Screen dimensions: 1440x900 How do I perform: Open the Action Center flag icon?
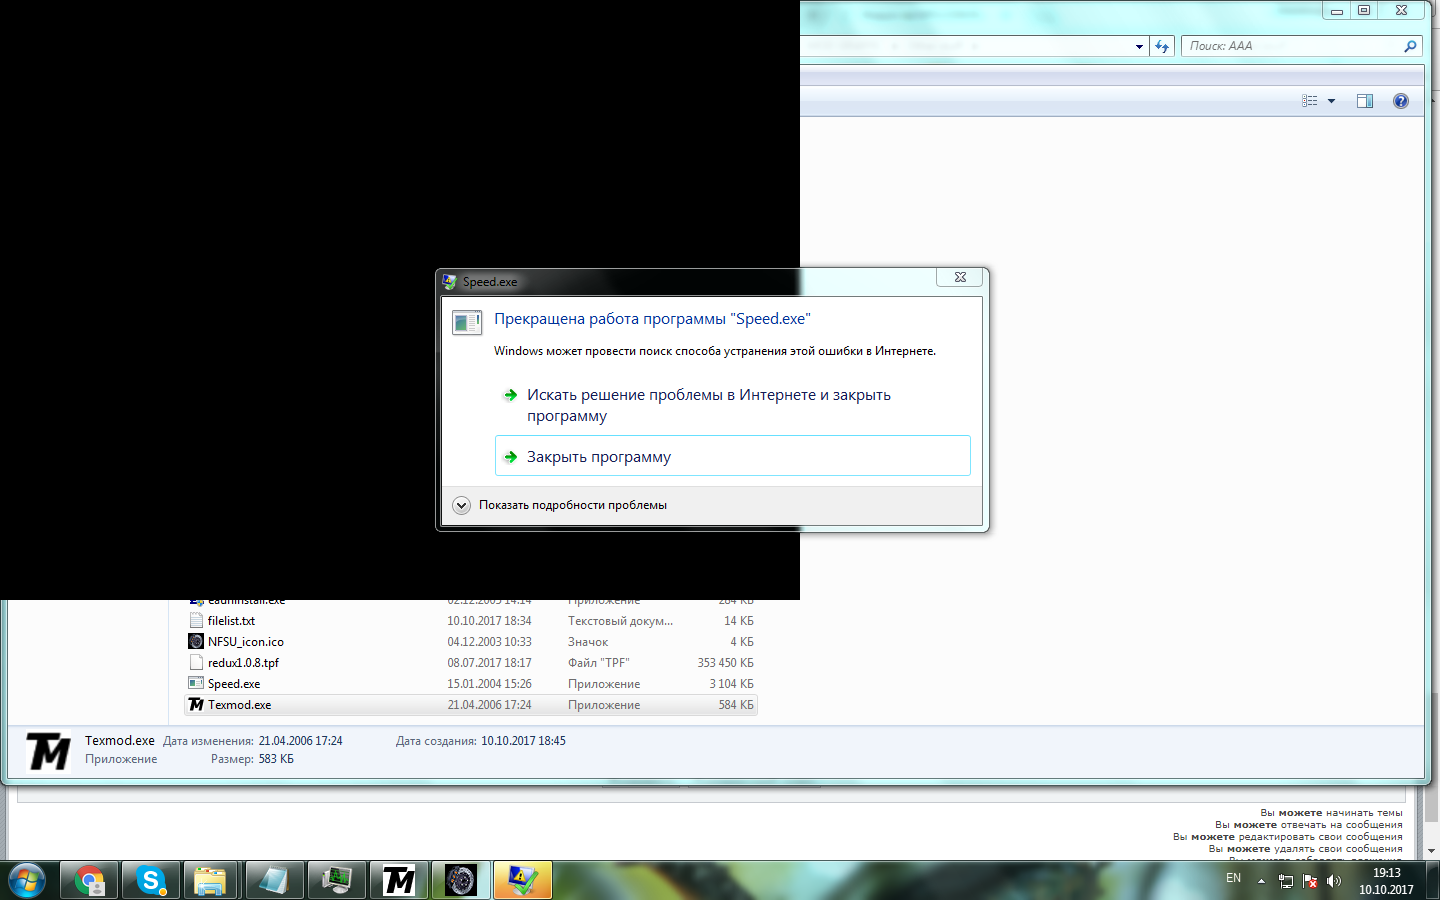click(1310, 881)
